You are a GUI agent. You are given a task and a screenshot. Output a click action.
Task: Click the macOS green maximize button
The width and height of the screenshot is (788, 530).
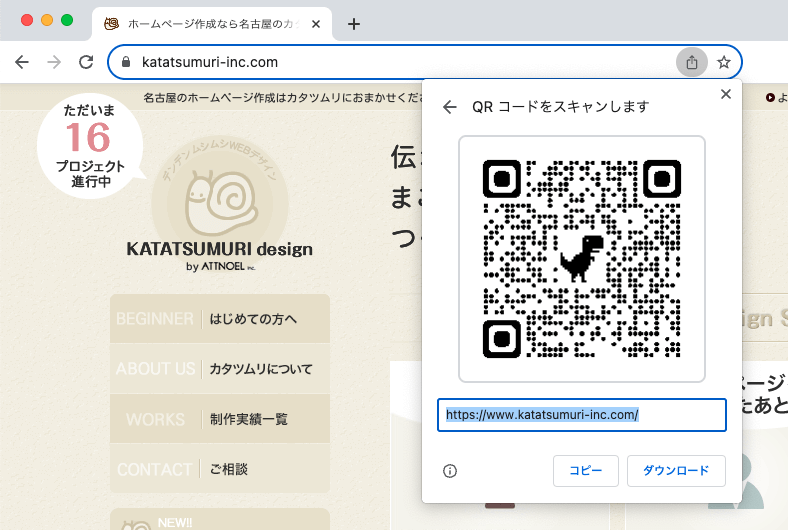(67, 20)
